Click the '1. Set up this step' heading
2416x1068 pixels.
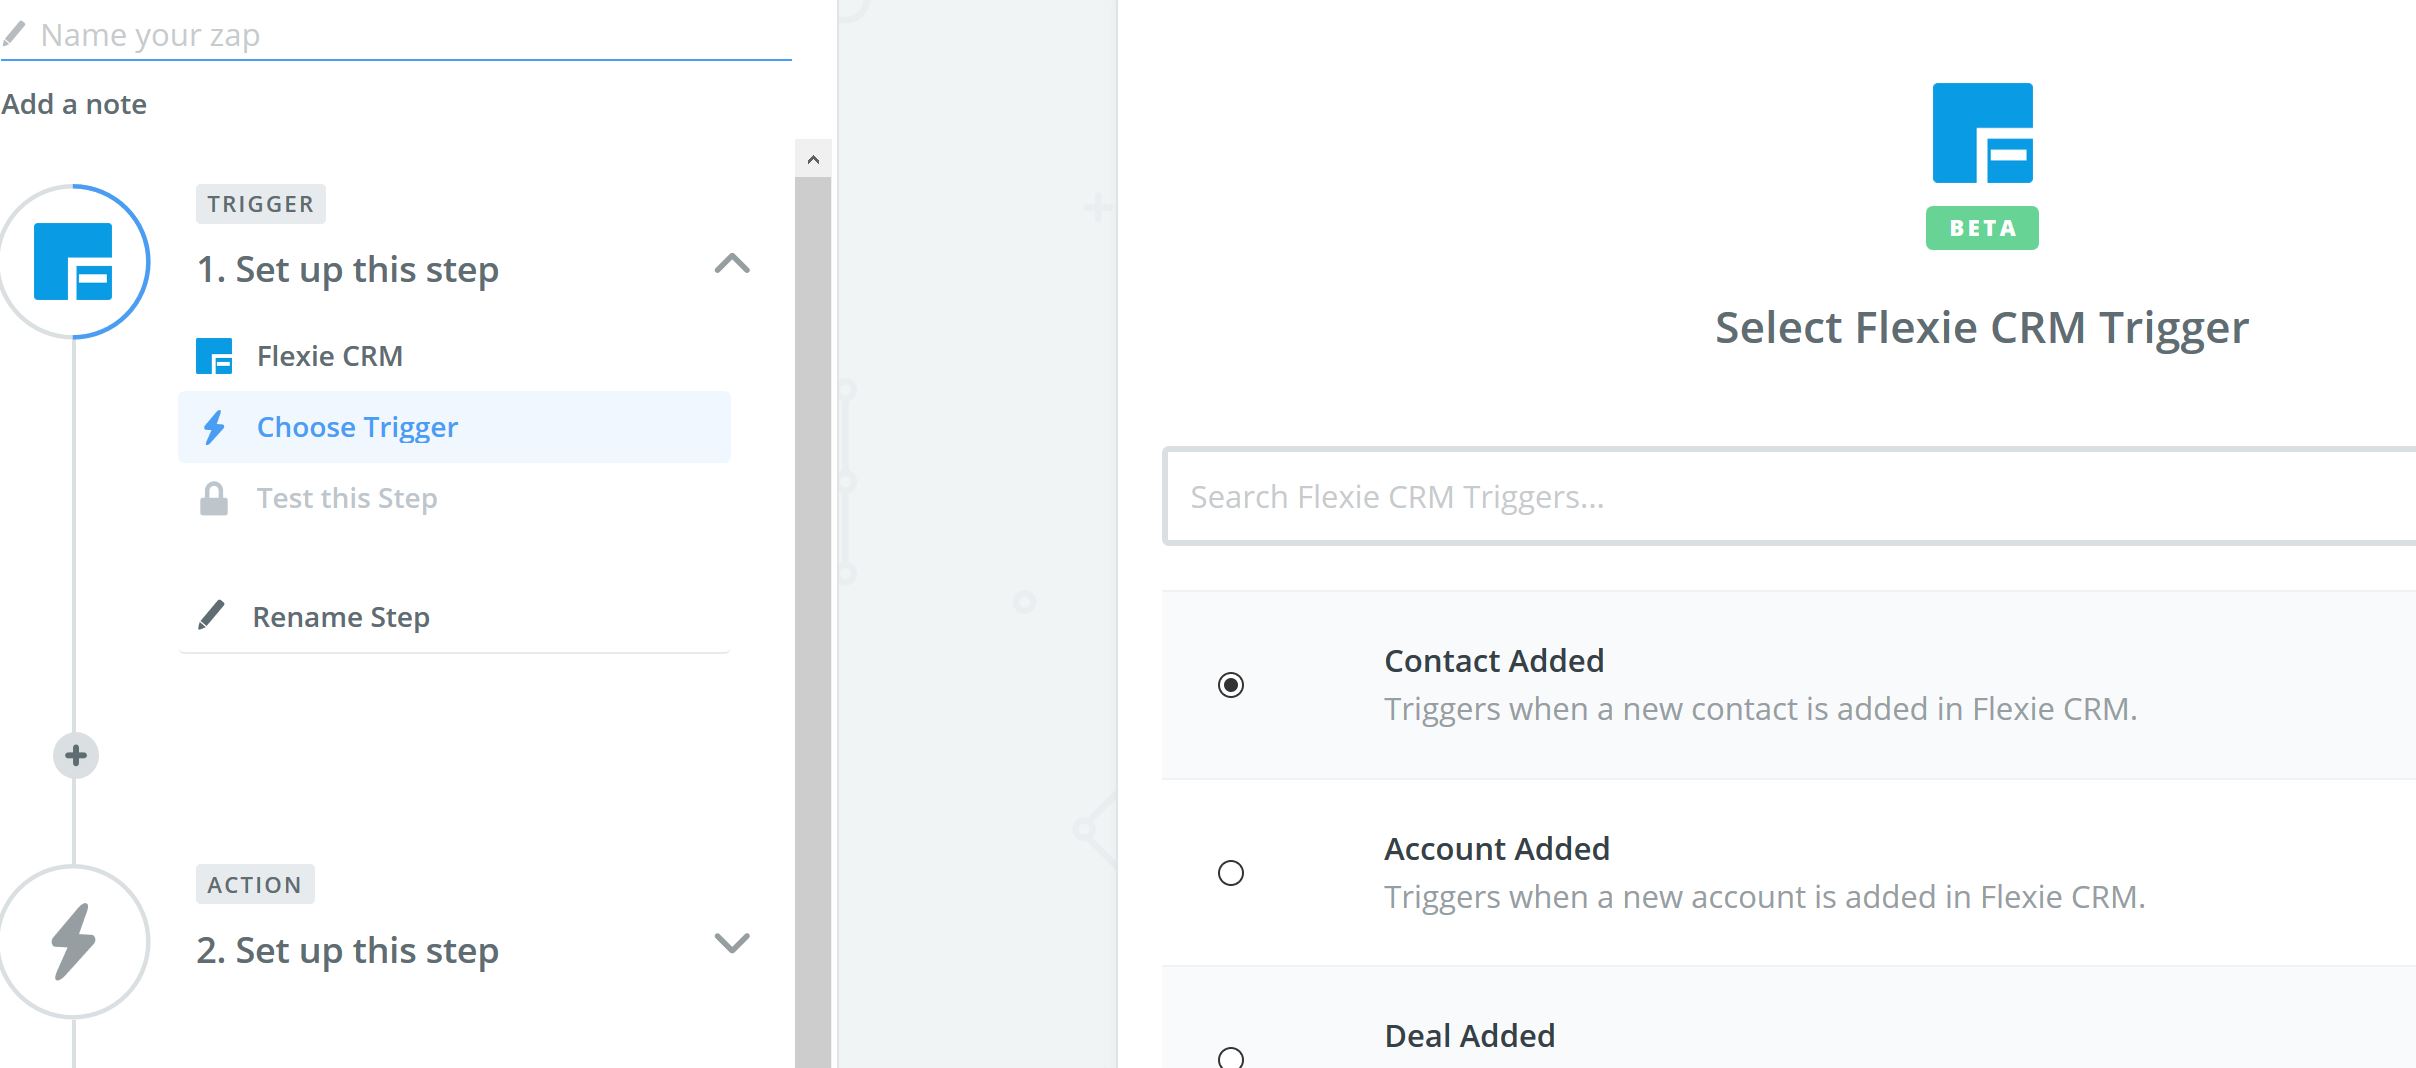[347, 270]
